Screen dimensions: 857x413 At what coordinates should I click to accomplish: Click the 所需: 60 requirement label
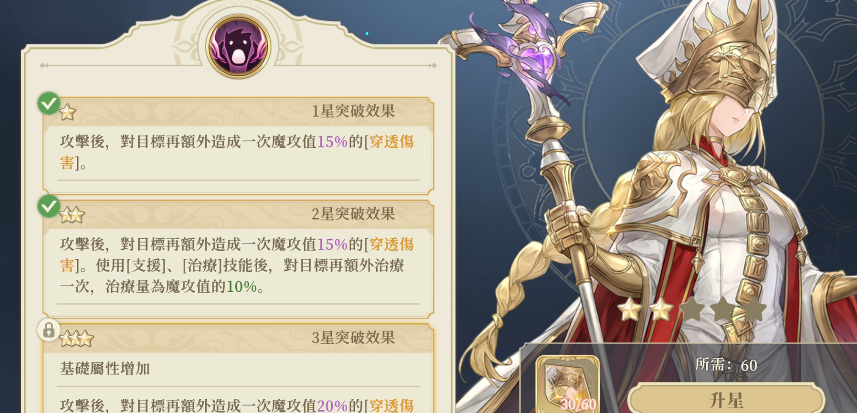point(726,365)
